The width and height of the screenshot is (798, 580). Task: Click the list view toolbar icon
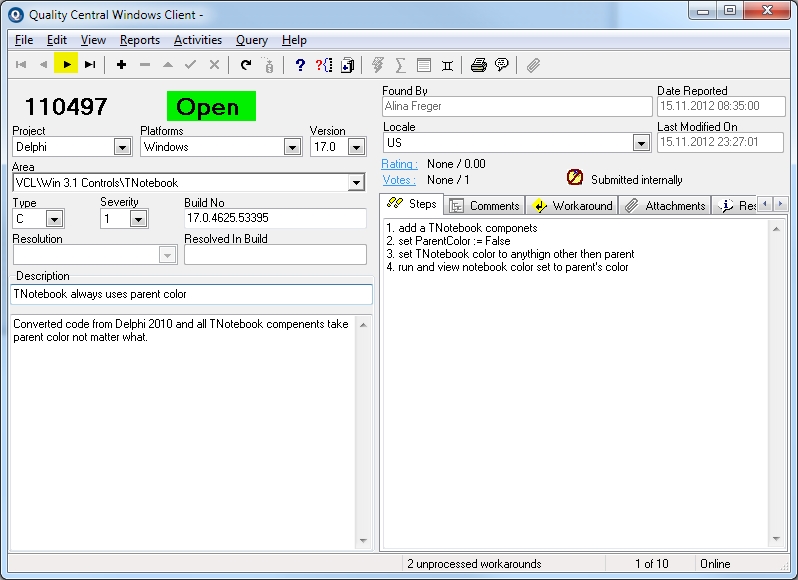pyautogui.click(x=424, y=65)
